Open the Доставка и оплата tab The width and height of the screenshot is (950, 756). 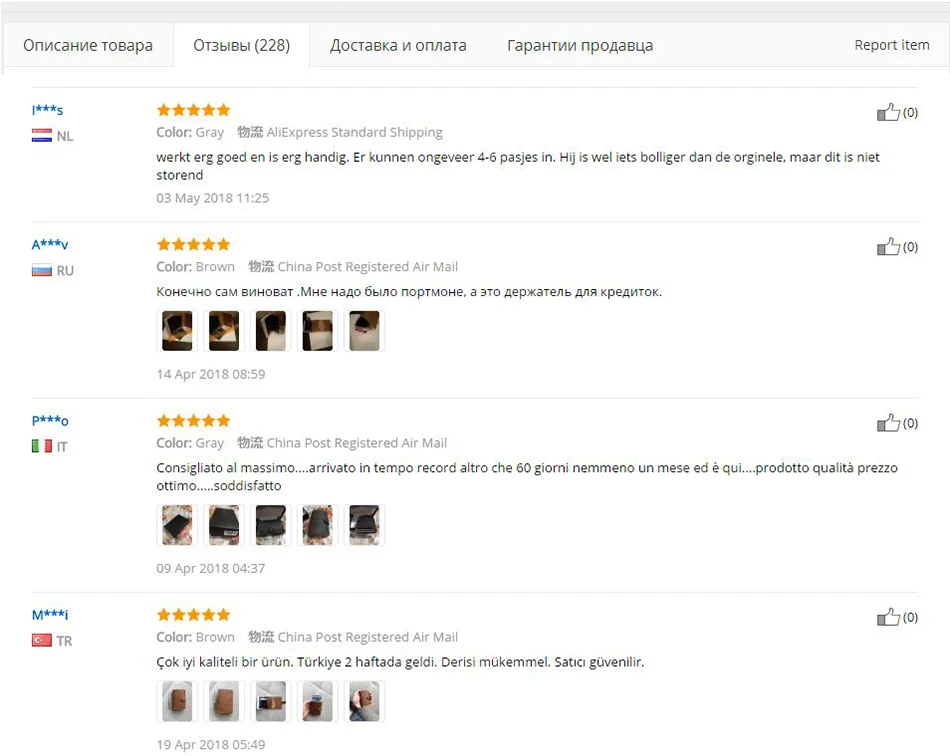point(398,45)
